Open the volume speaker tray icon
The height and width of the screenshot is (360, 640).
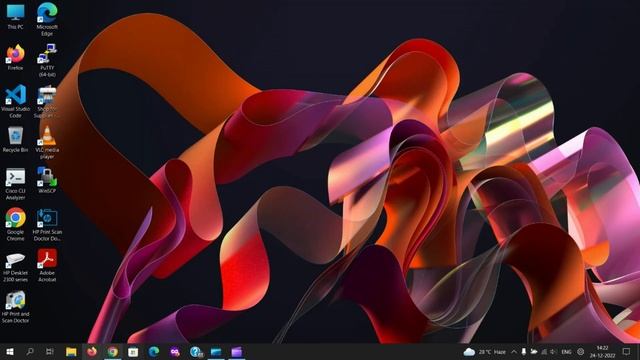[x=553, y=351]
